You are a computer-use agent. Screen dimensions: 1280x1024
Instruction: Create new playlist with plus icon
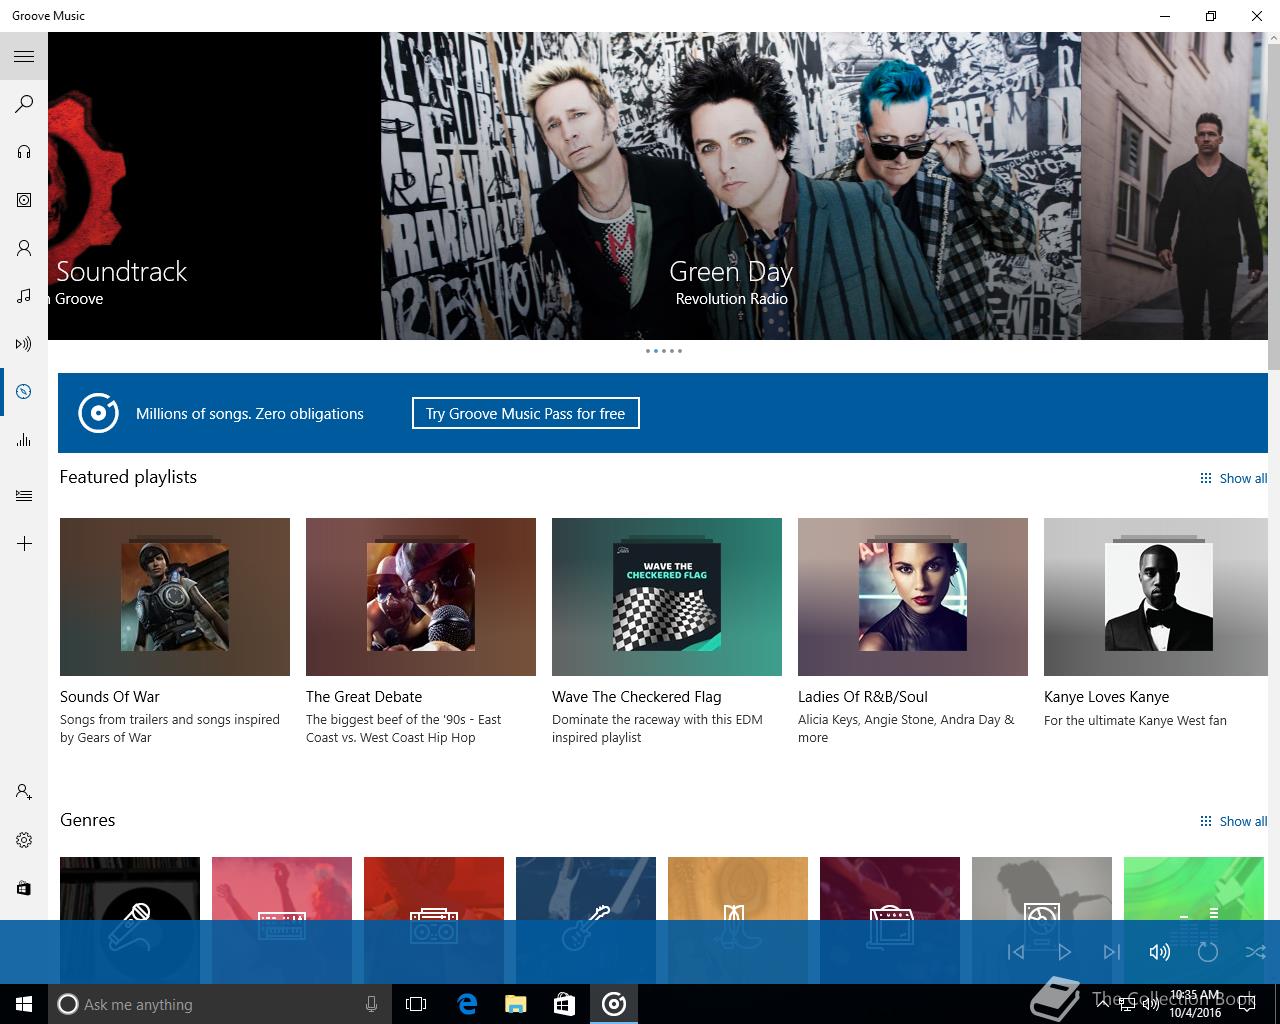[x=24, y=544]
